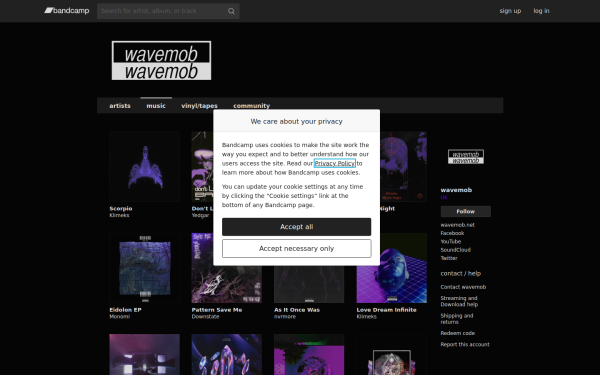Click the contact / help heading
This screenshot has height=375, width=600.
(460, 274)
